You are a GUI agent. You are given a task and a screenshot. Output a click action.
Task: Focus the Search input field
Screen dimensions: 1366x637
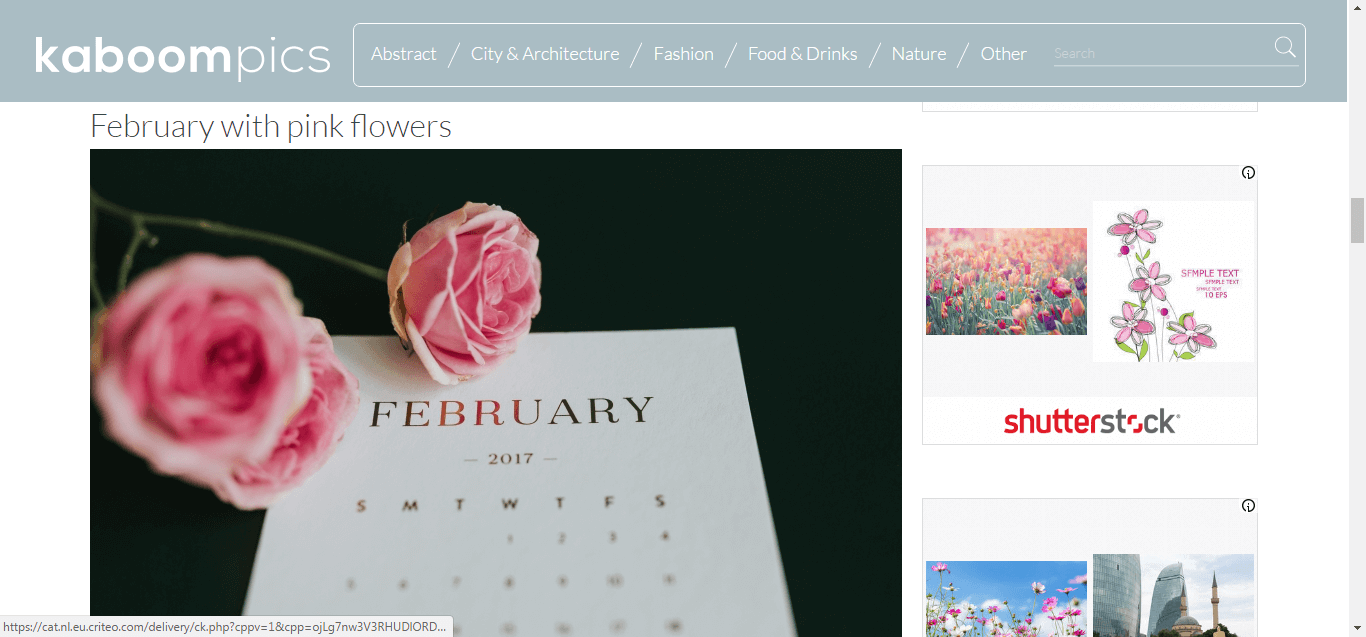pos(1162,54)
